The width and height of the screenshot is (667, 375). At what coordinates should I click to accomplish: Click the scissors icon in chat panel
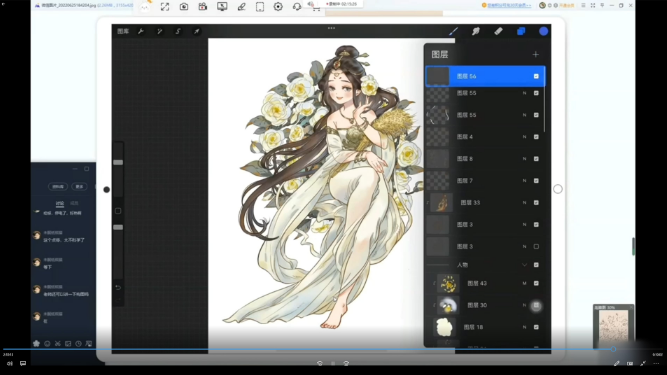point(57,344)
